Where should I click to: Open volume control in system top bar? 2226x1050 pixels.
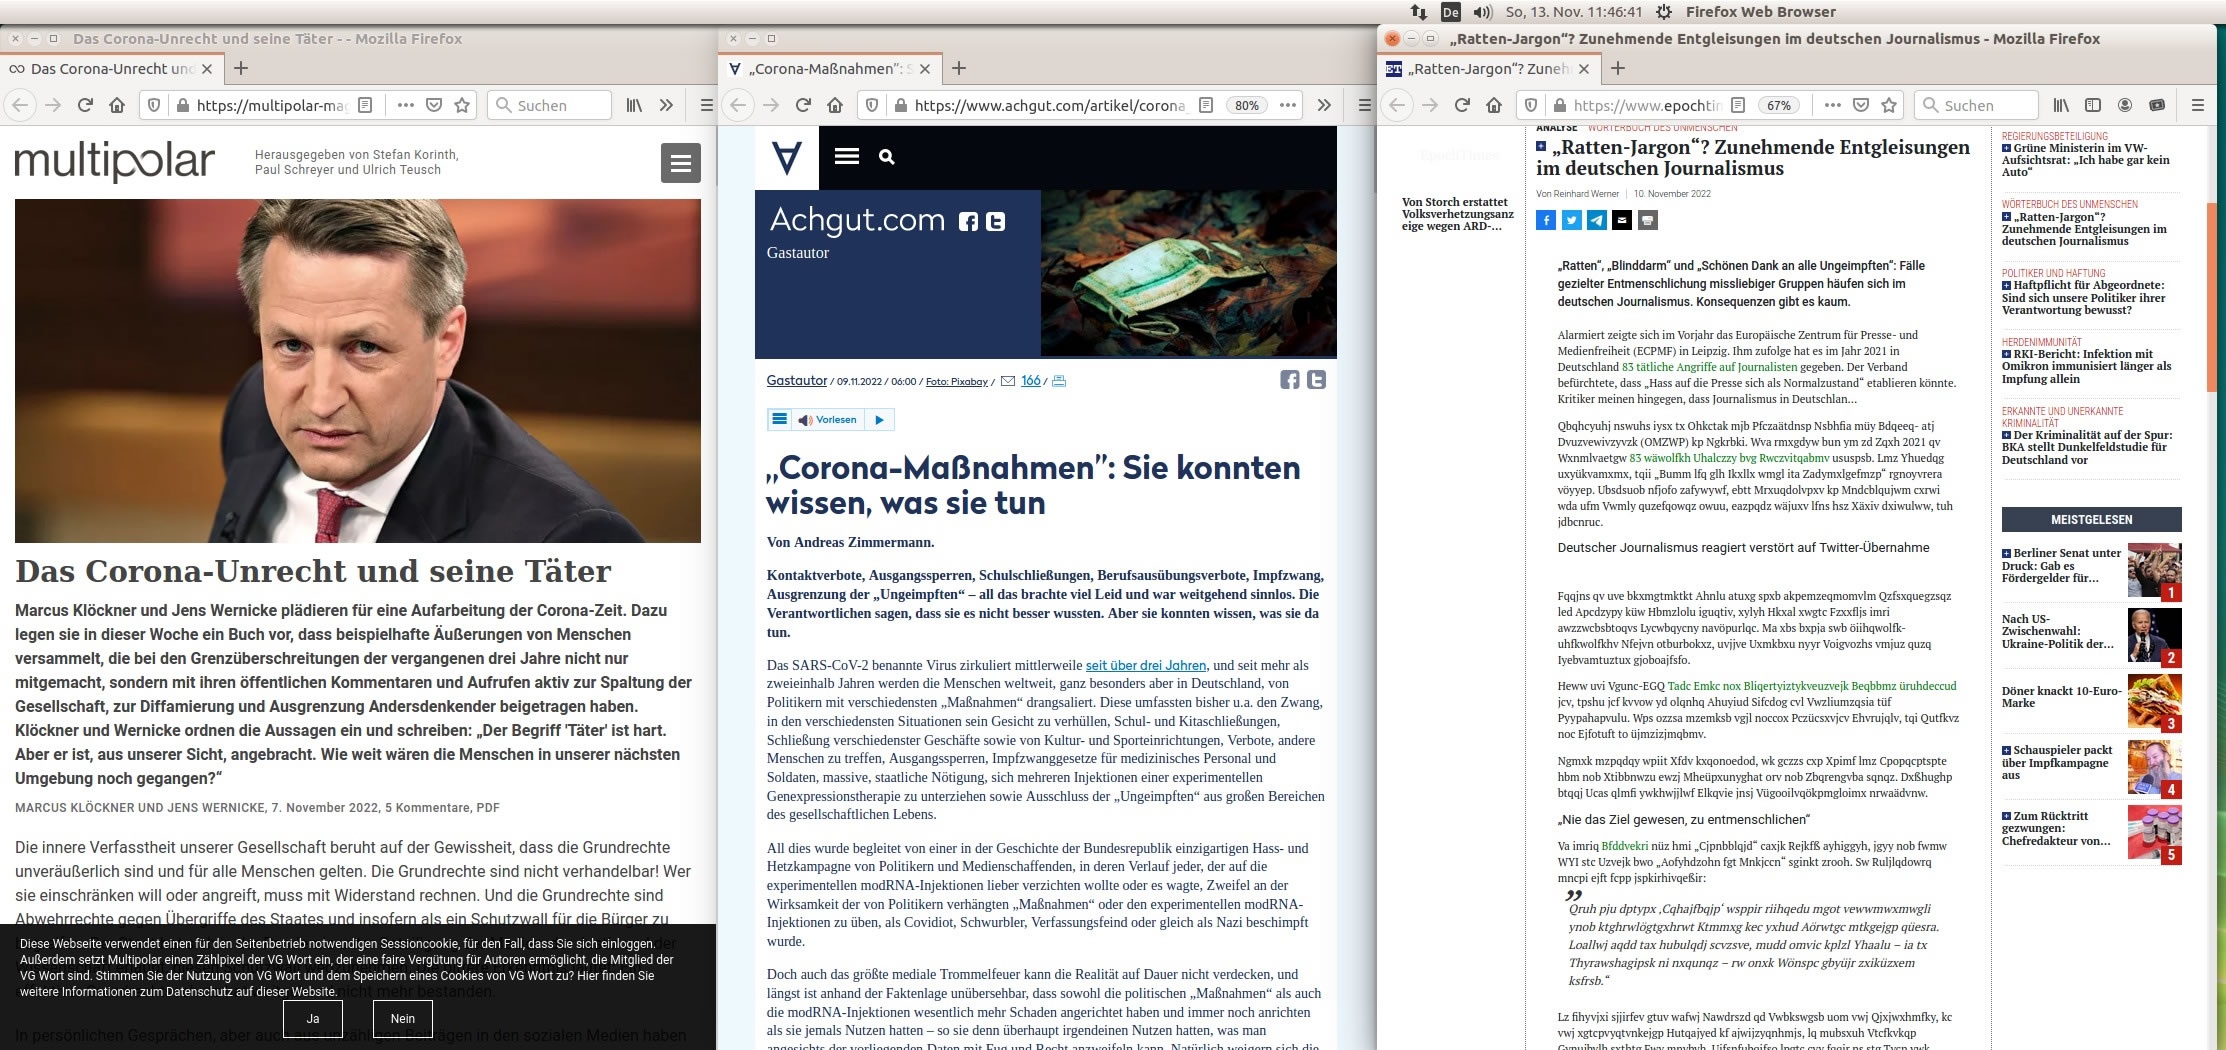1483,12
